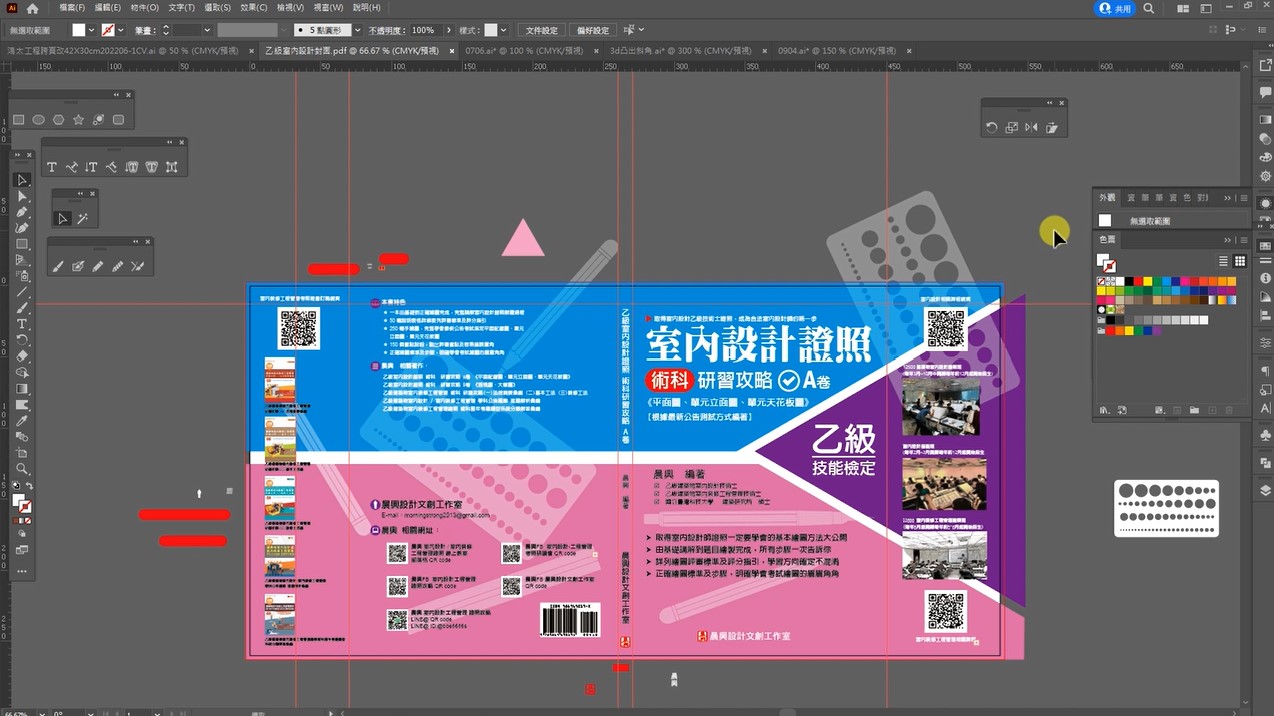This screenshot has height=716, width=1274.
Task: Select the Star shape tool
Action: [x=78, y=120]
